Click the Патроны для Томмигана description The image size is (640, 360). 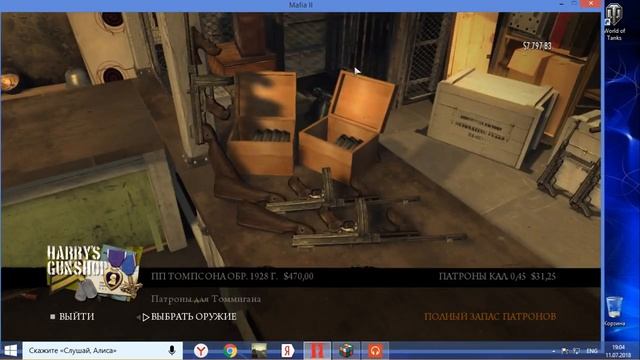point(206,299)
